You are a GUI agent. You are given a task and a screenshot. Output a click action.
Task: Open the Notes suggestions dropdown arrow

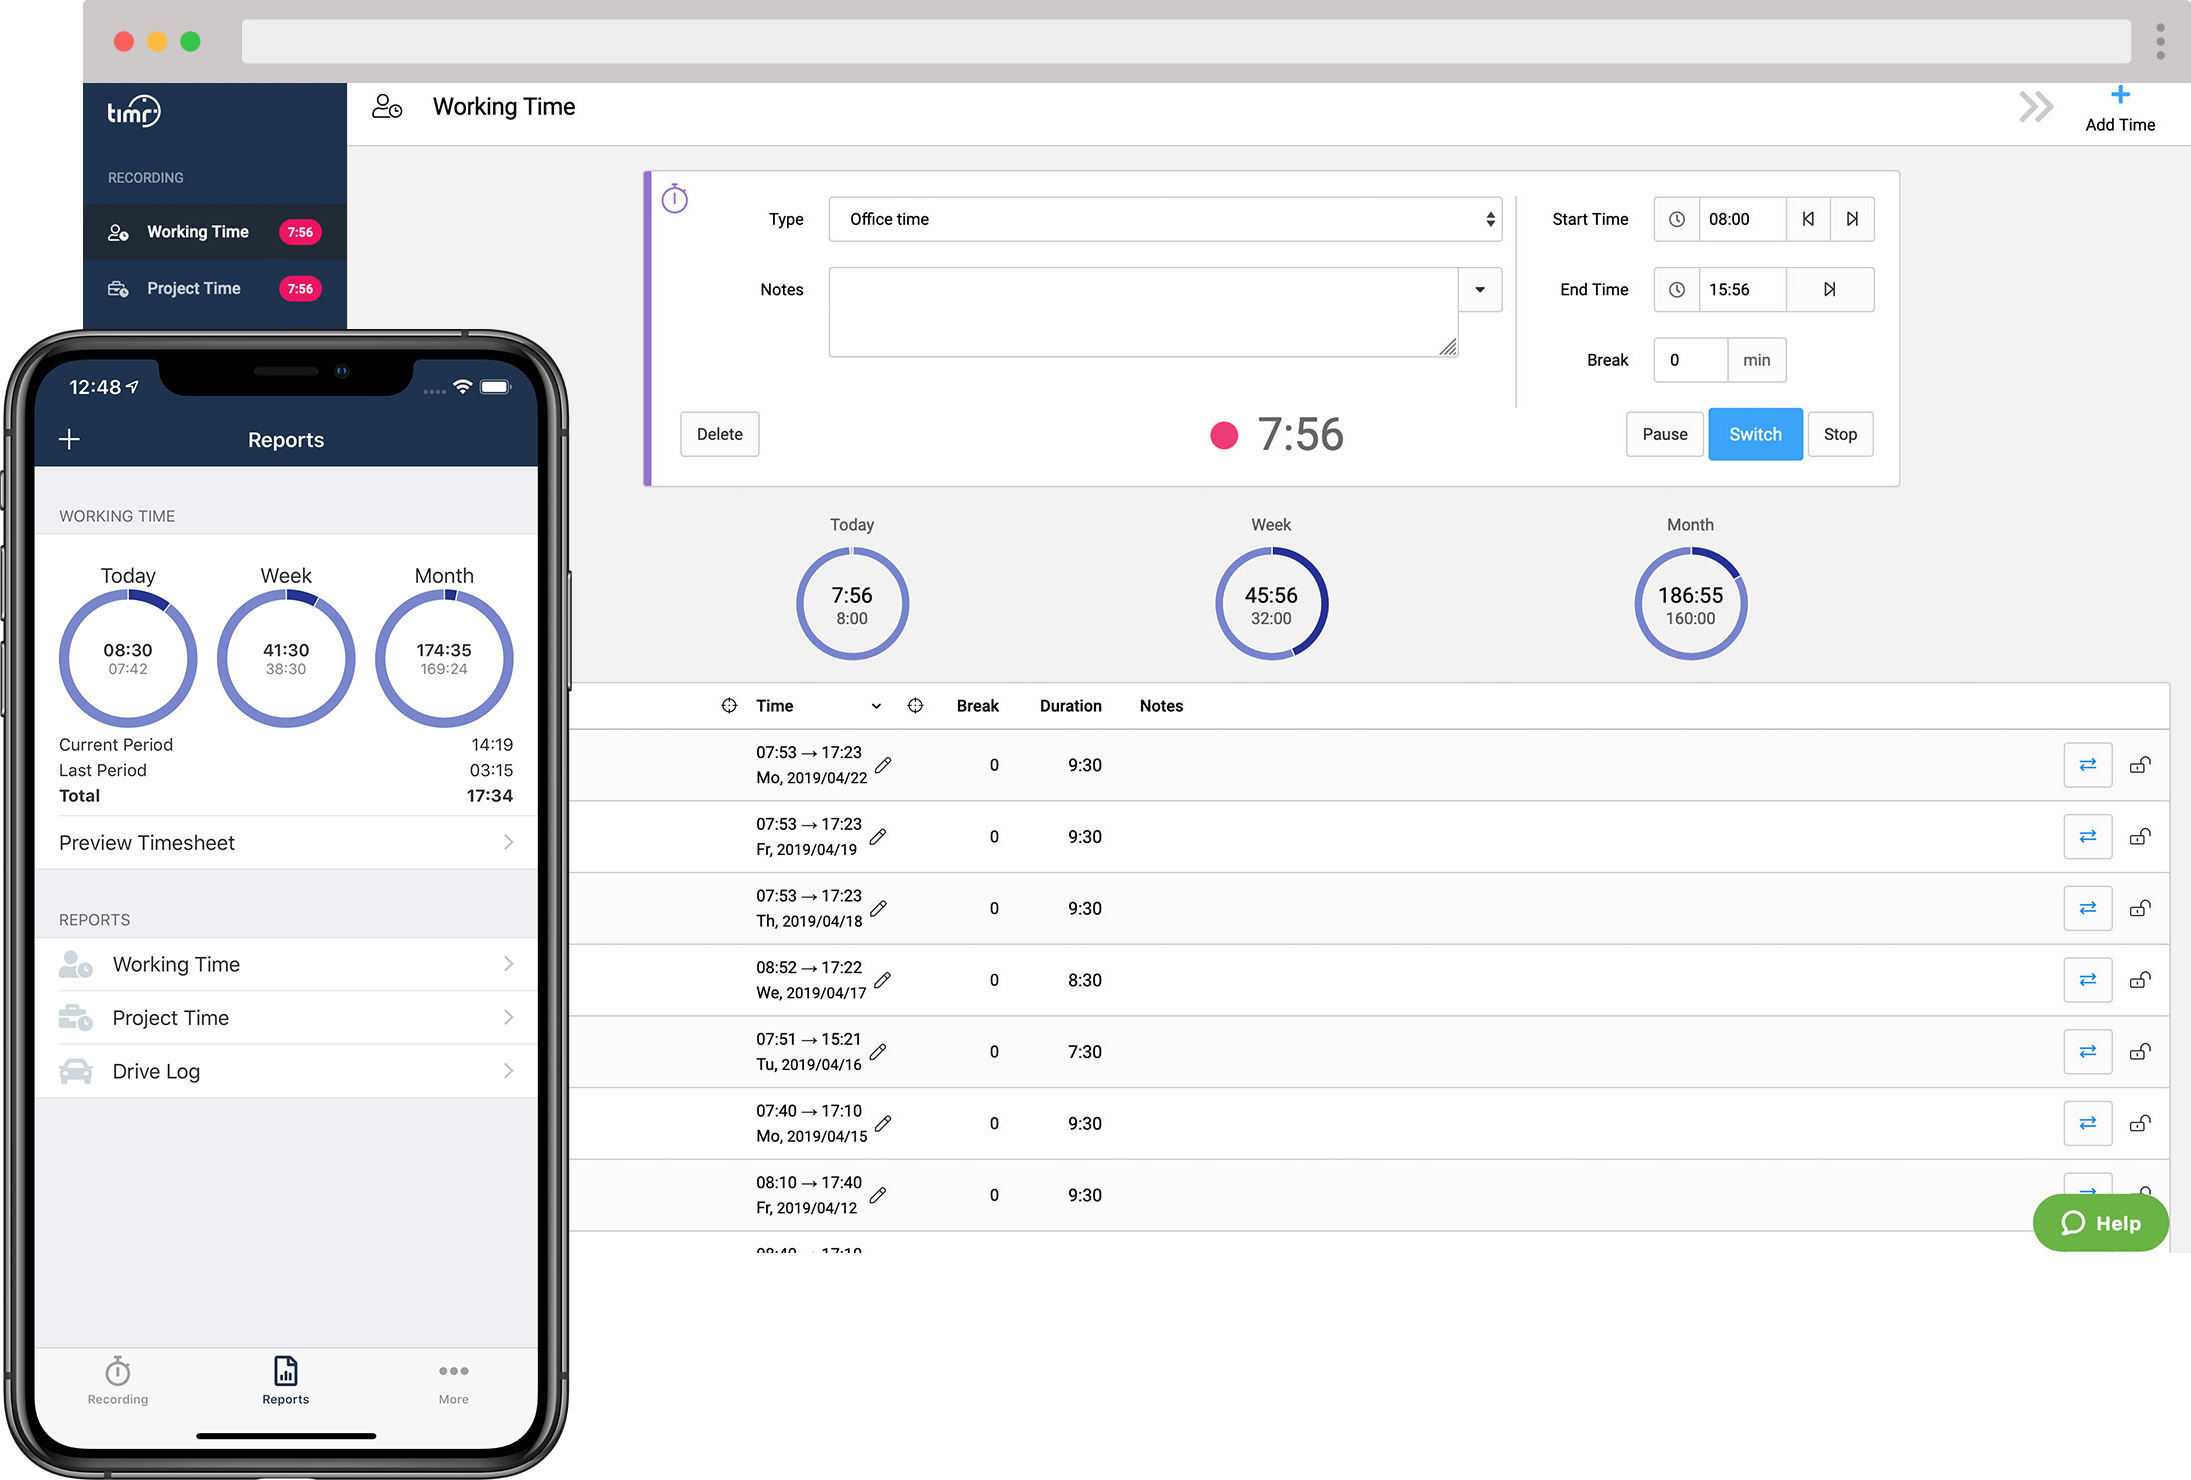[1480, 290]
